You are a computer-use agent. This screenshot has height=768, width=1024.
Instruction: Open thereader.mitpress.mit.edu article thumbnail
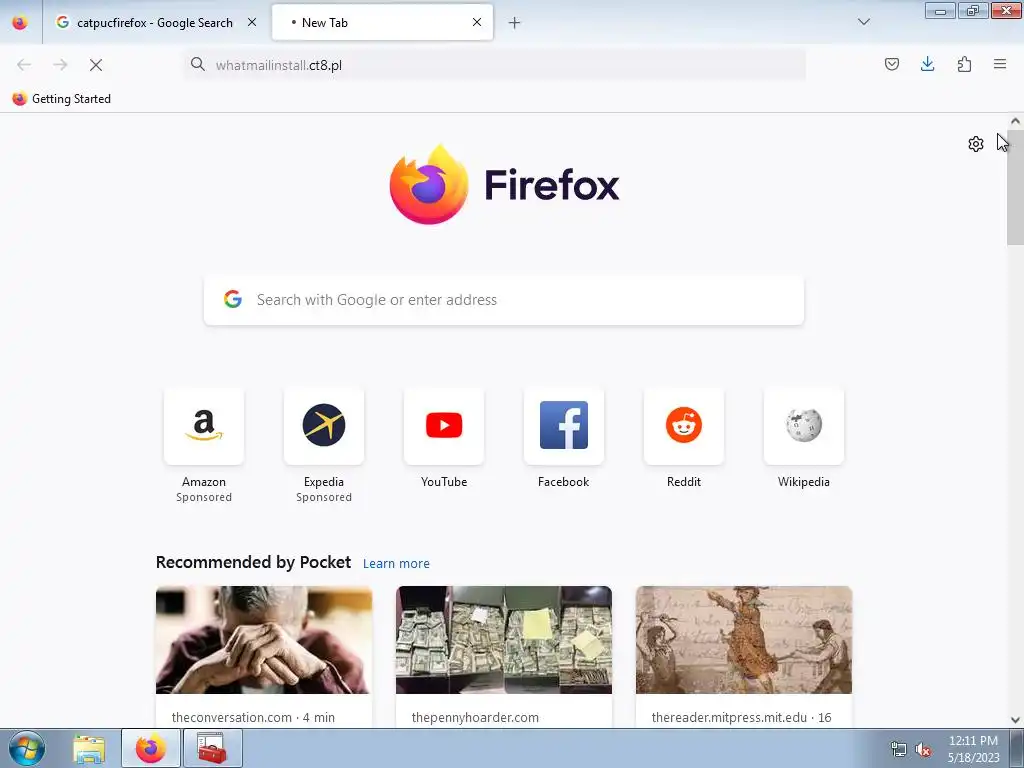pyautogui.click(x=744, y=640)
